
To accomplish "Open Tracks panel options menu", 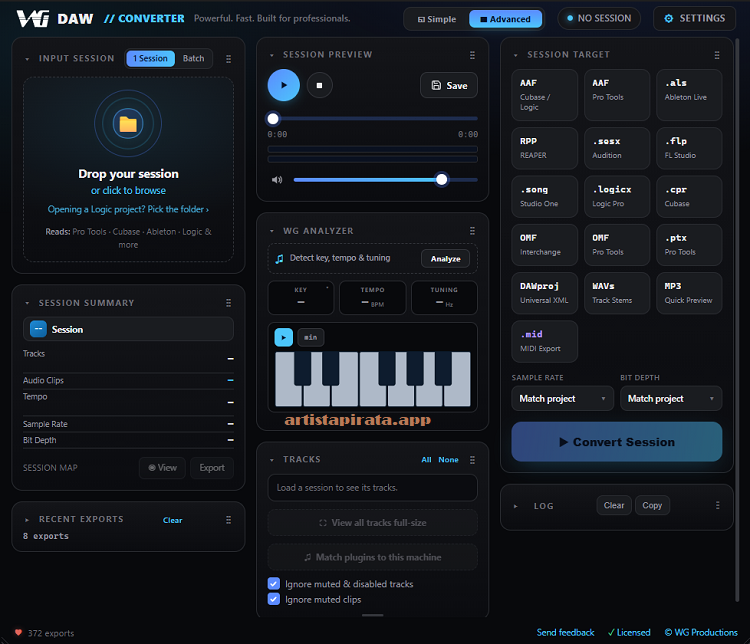I will pos(472,460).
